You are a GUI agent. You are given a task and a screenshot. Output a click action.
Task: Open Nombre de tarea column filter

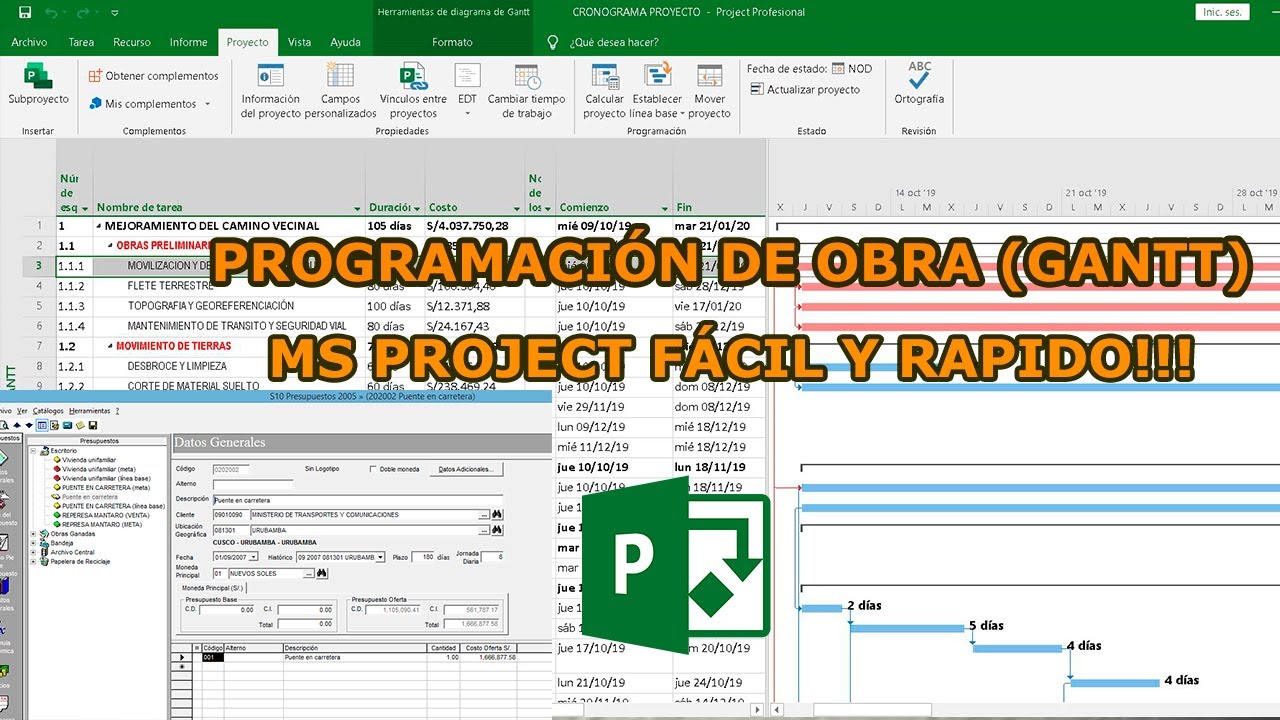(357, 208)
